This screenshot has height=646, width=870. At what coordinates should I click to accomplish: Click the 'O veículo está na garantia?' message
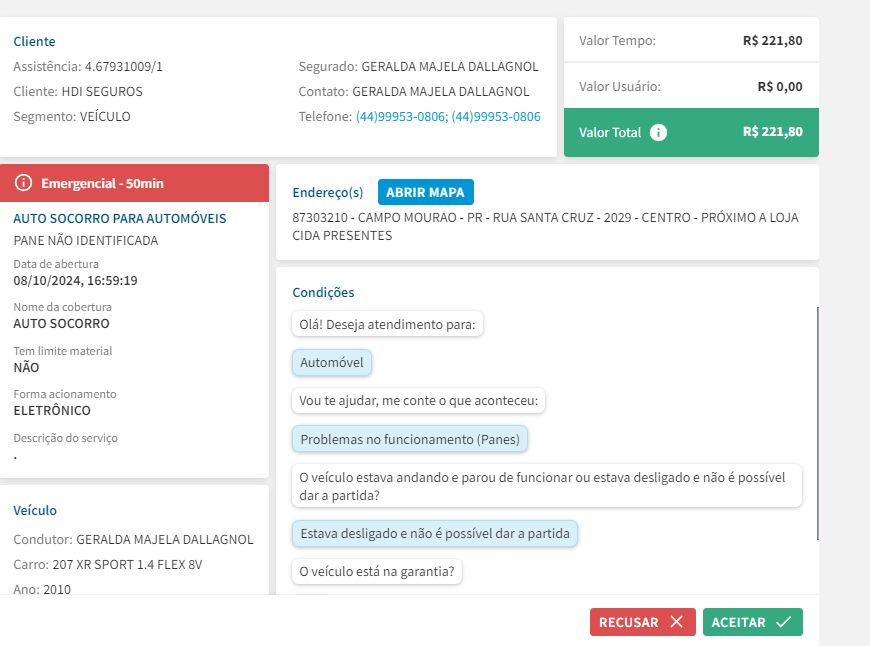[x=377, y=572]
